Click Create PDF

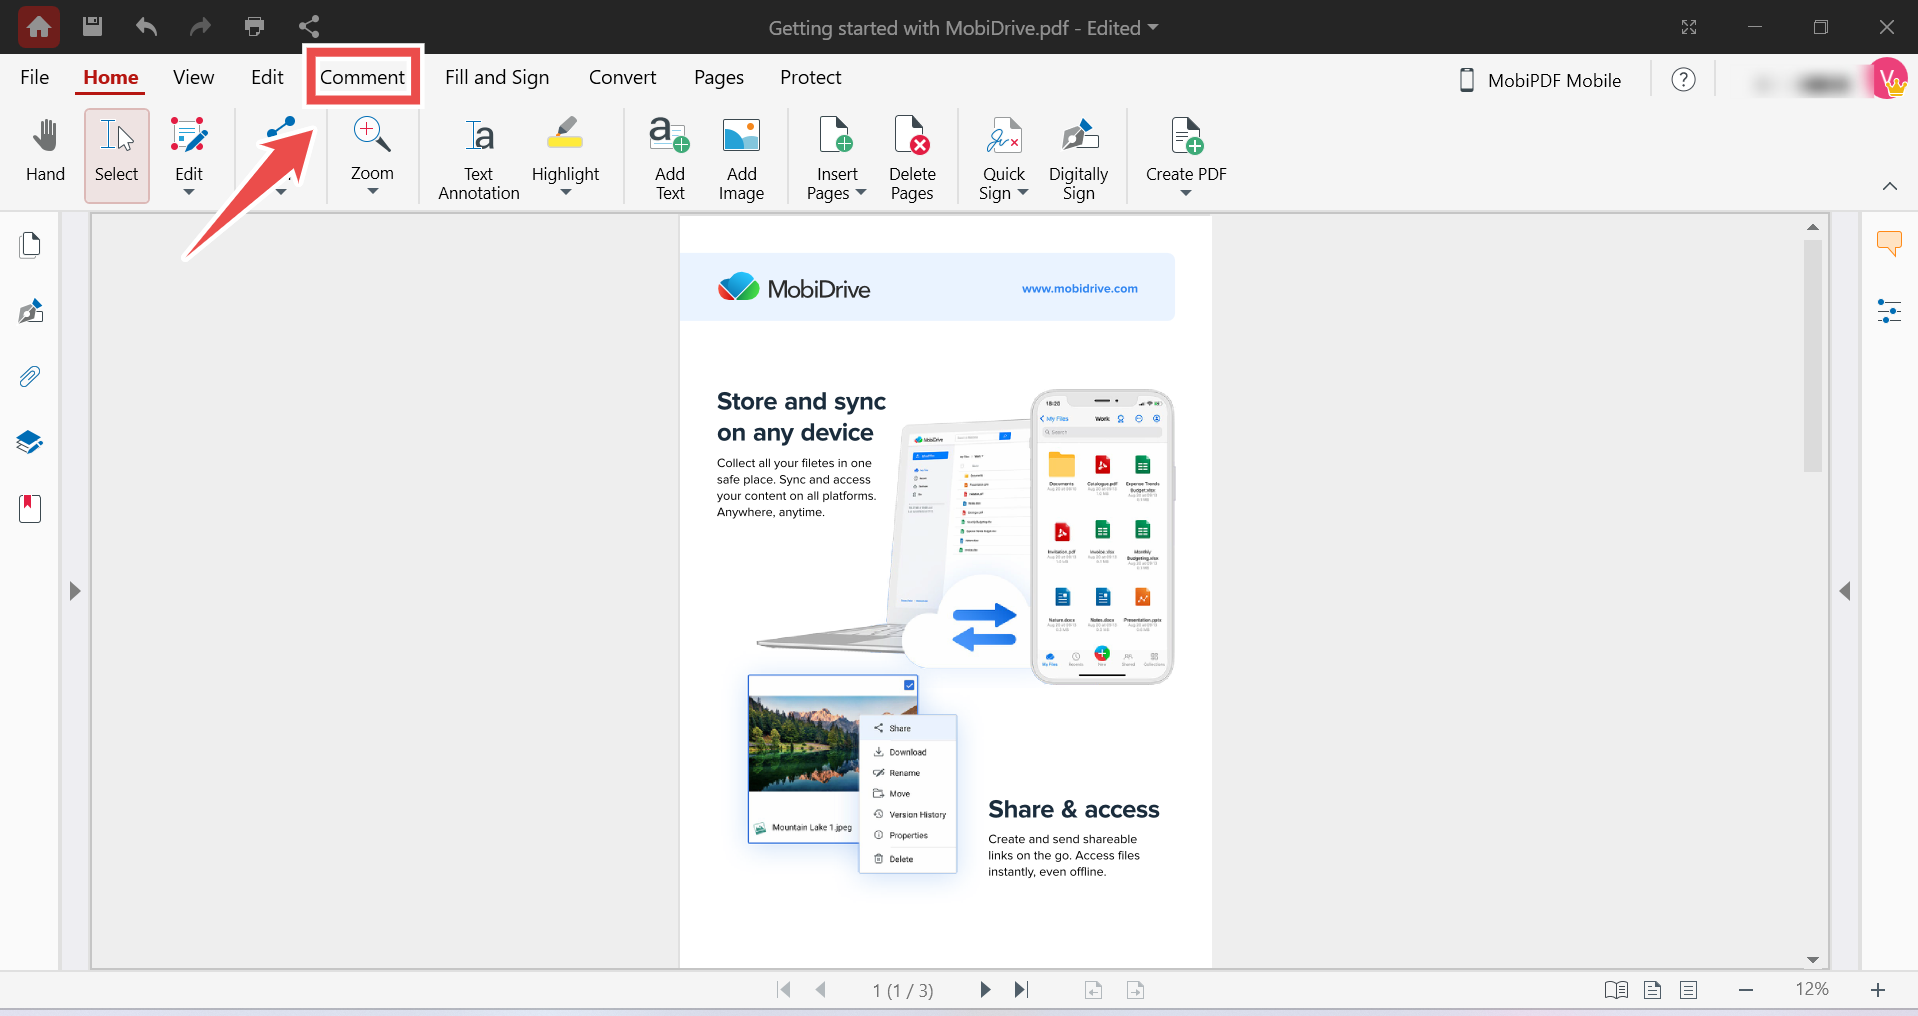[1186, 149]
